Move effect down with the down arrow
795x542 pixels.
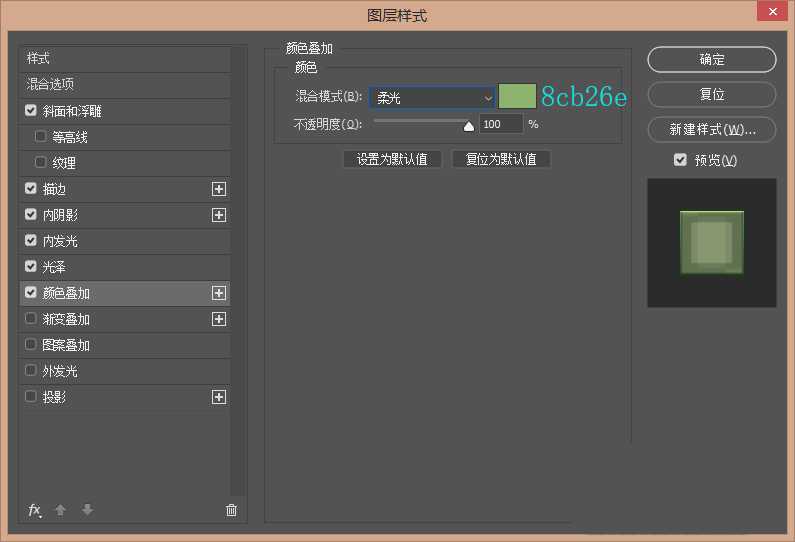[88, 510]
